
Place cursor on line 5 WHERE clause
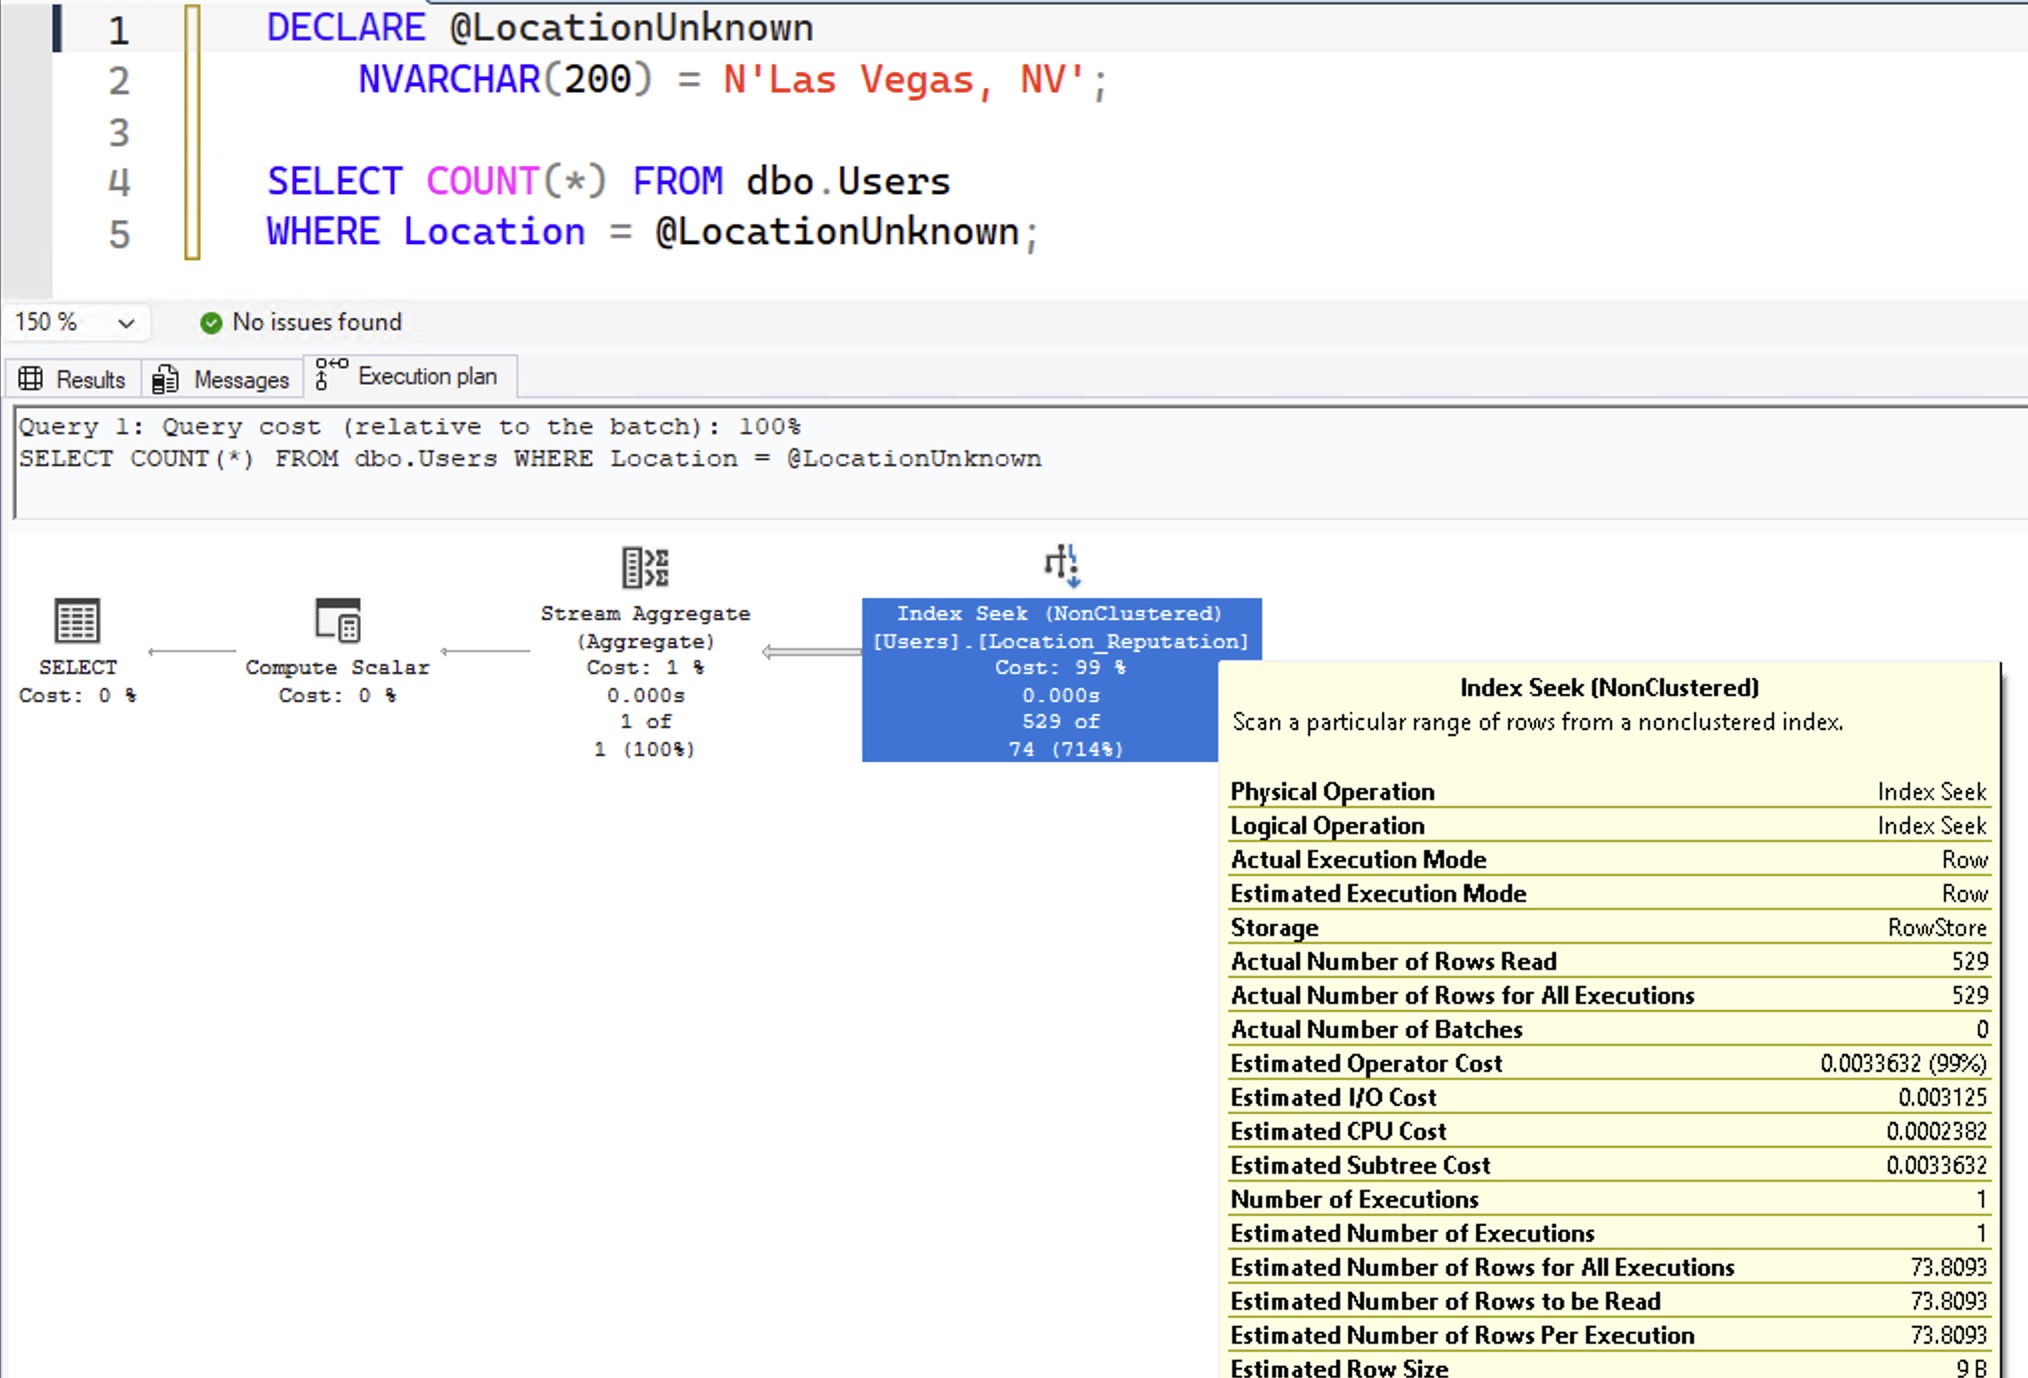tap(650, 233)
